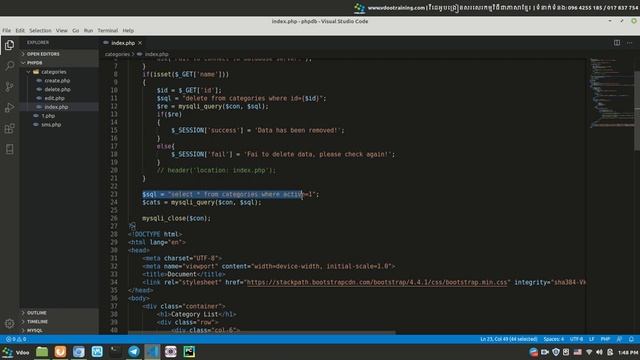Screen dimensions: 640x360
Task: Click the shield tray icon
Action: coord(556,352)
